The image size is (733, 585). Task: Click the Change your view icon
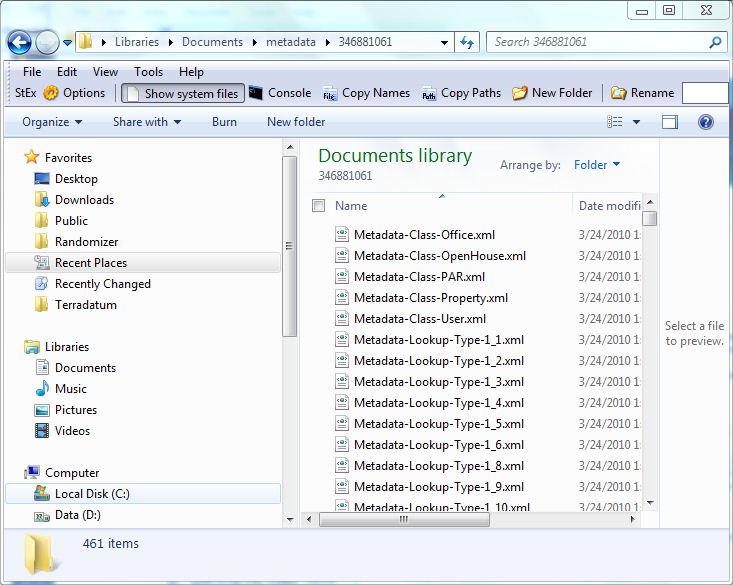coord(614,122)
